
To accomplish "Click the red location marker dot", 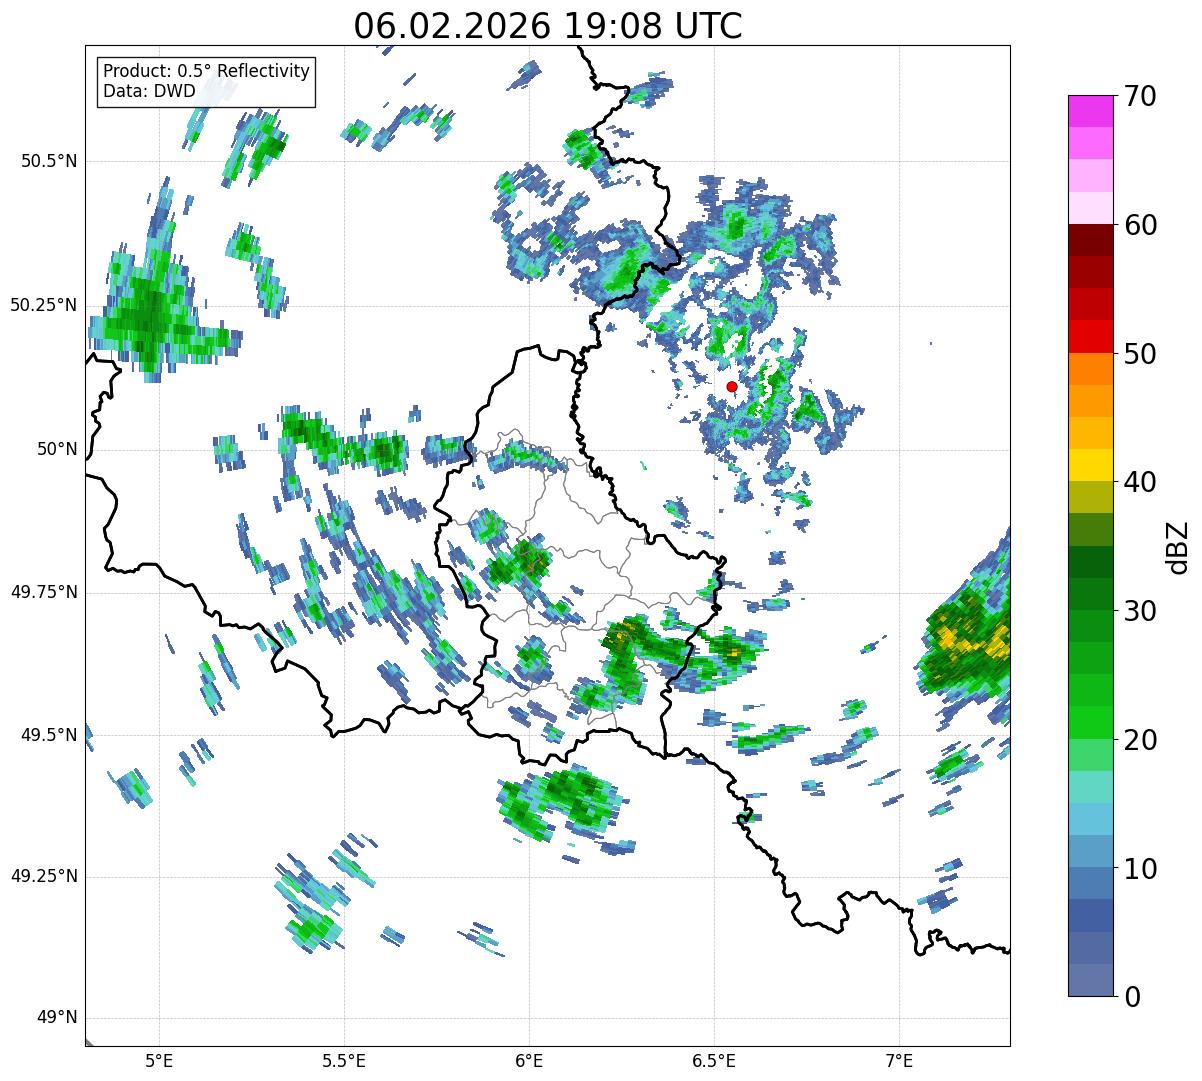I will pyautogui.click(x=732, y=386).
